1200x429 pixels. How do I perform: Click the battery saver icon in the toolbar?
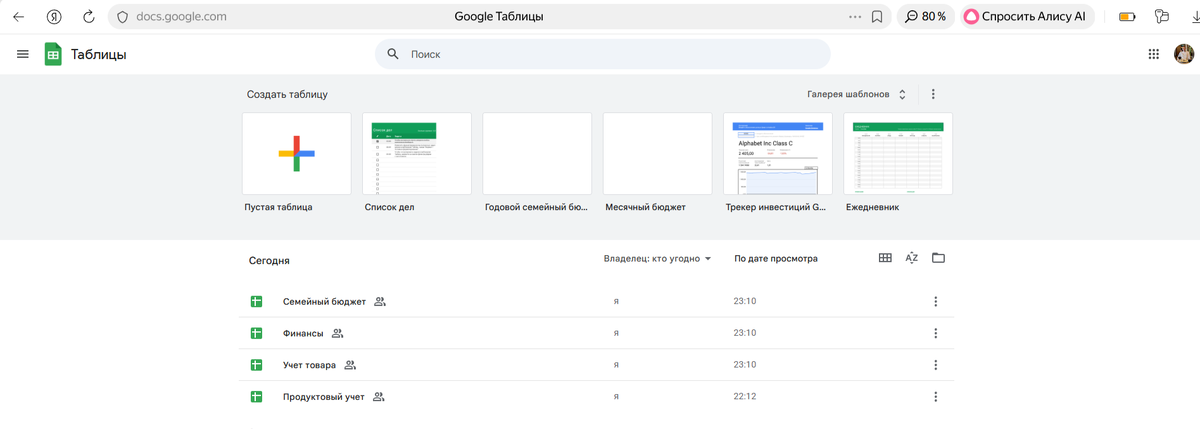pyautogui.click(x=1127, y=17)
